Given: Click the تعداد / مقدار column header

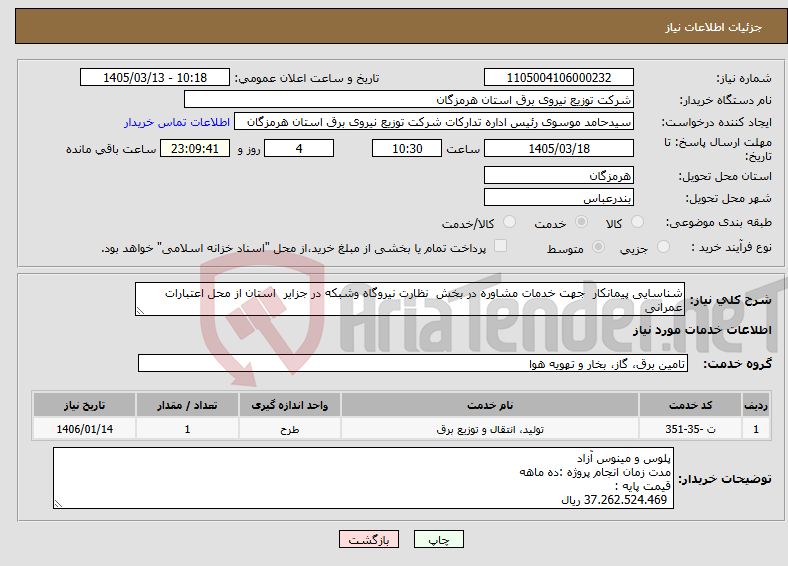Looking at the screenshot, I should (187, 405).
